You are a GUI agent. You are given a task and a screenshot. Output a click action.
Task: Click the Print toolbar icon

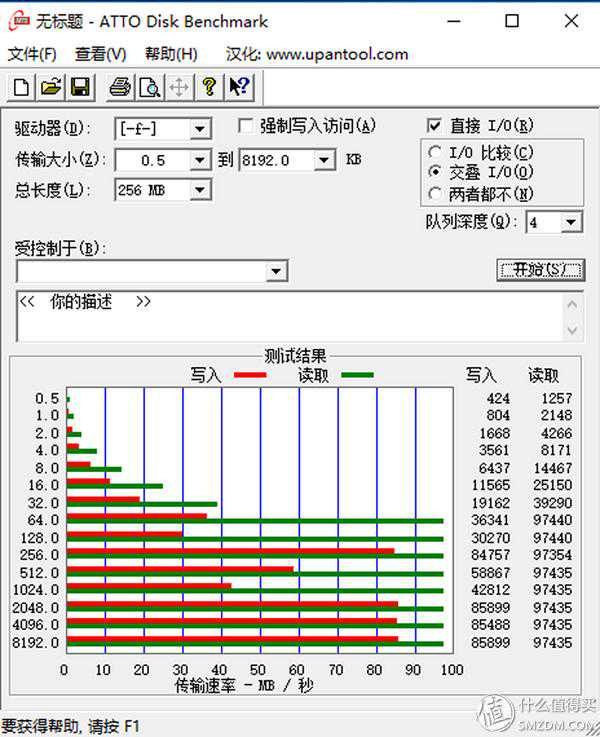pos(120,87)
